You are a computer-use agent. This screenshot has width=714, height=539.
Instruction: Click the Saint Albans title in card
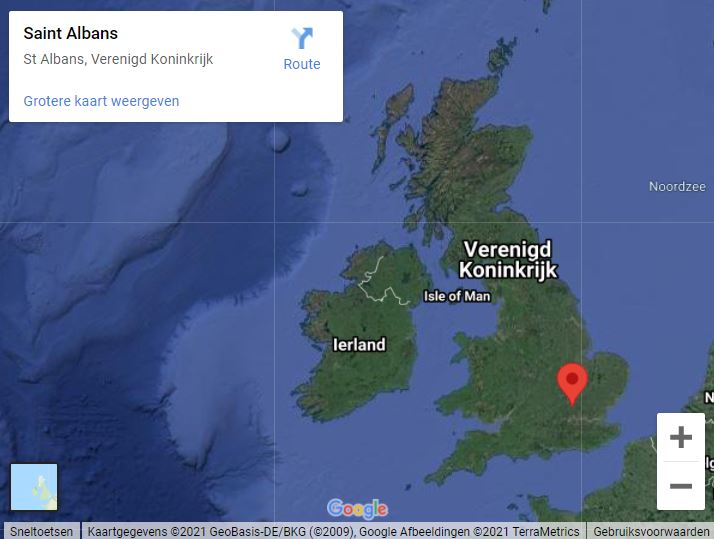pos(71,33)
